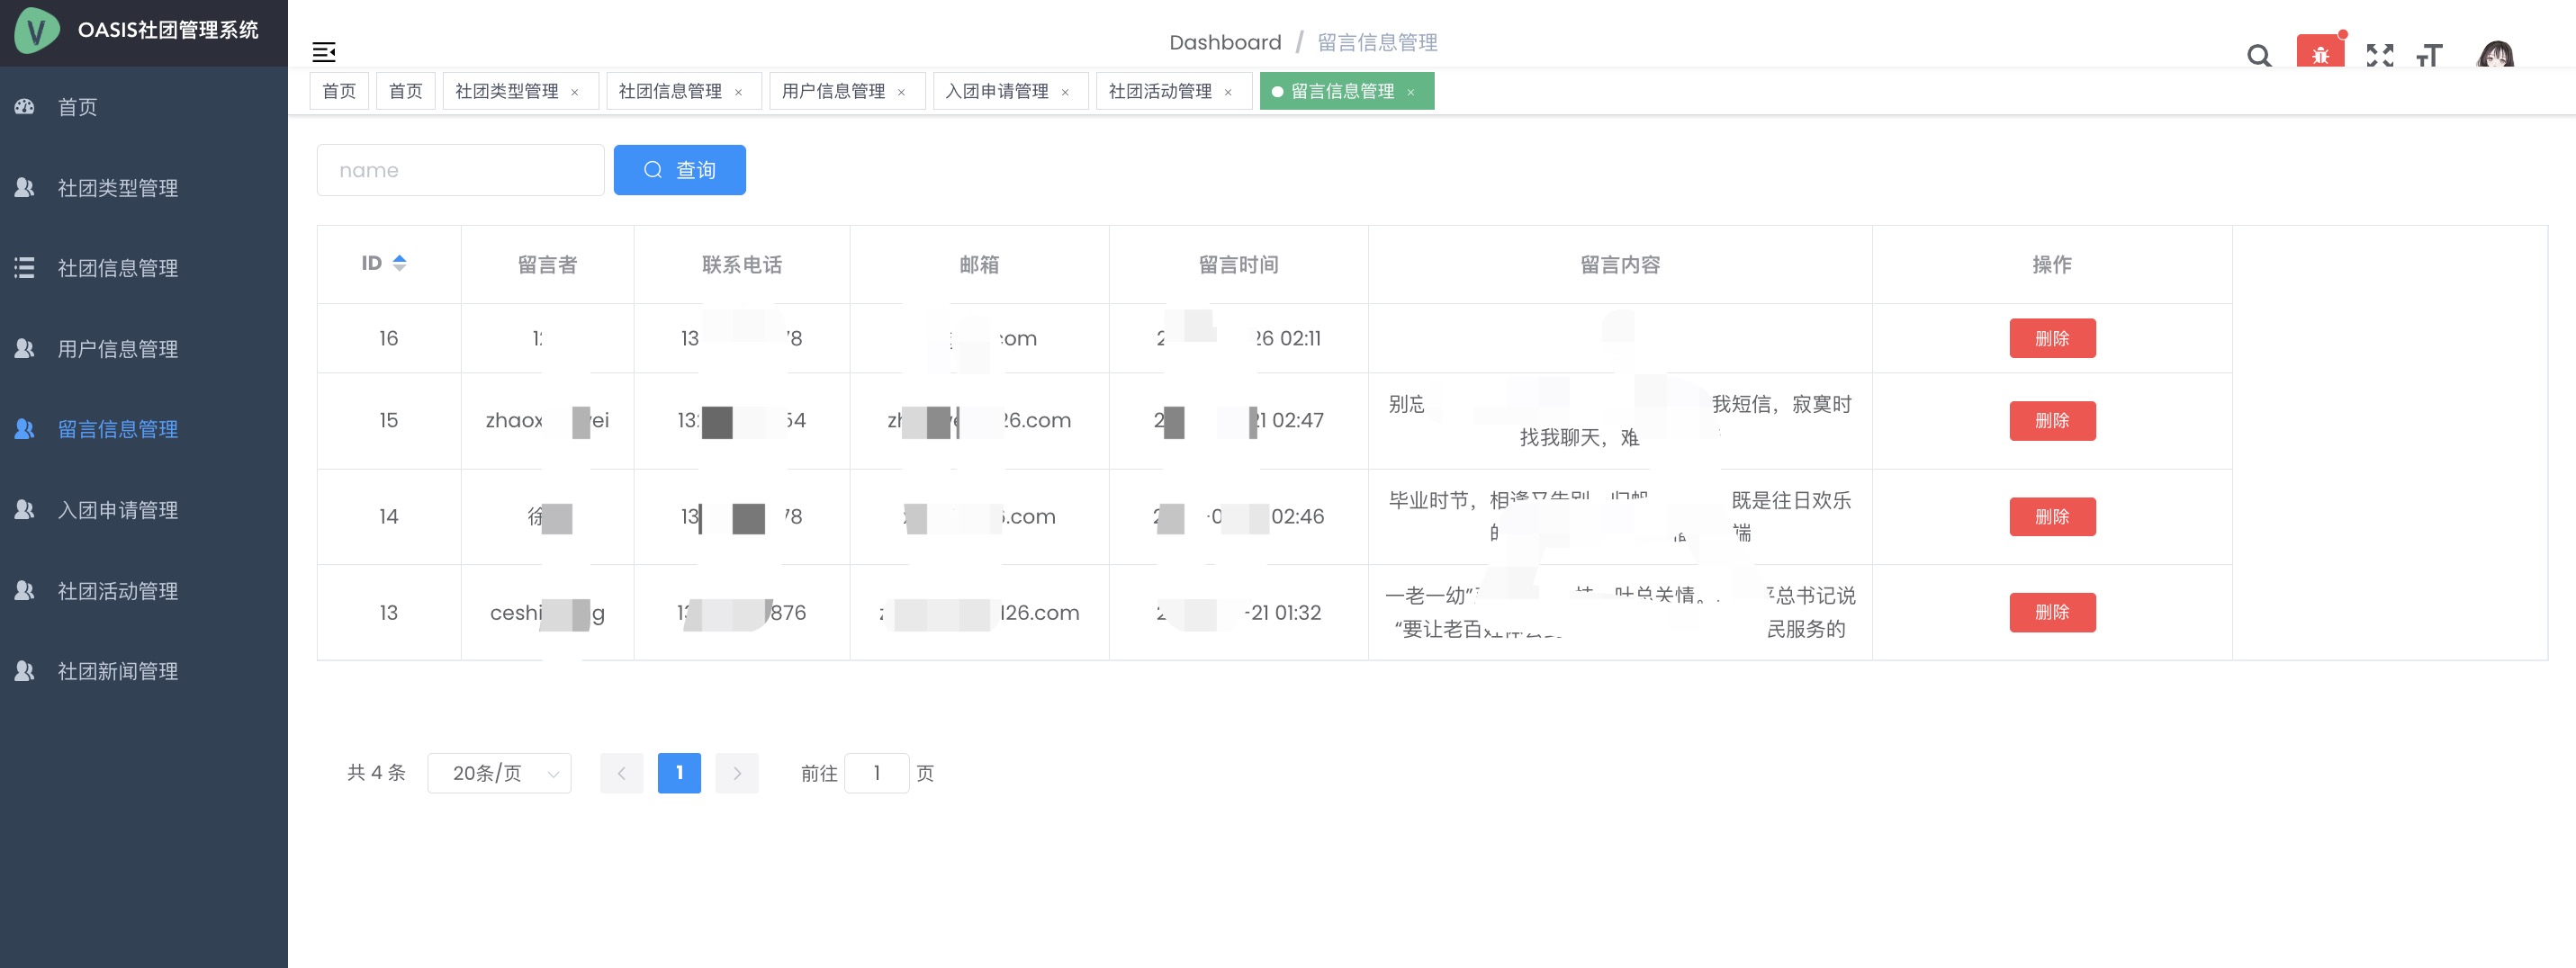The height and width of the screenshot is (968, 2576).
Task: Delete message row with ID 16
Action: click(x=2052, y=338)
